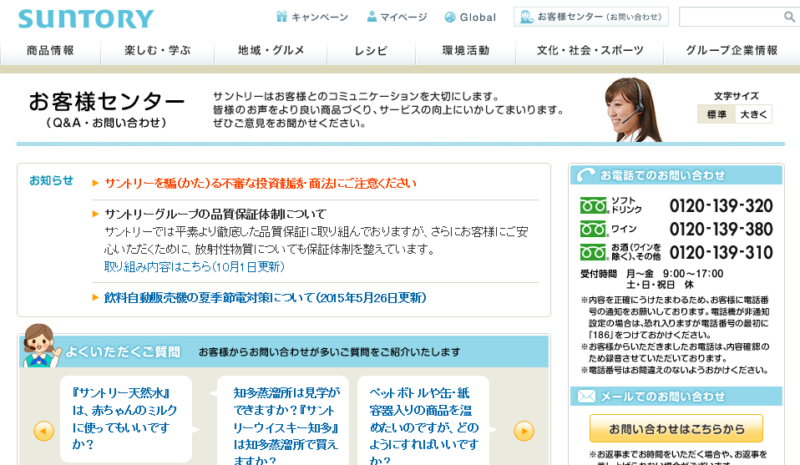Open the レシピ menu
Viewport: 800px width, 465px height.
pyautogui.click(x=371, y=51)
